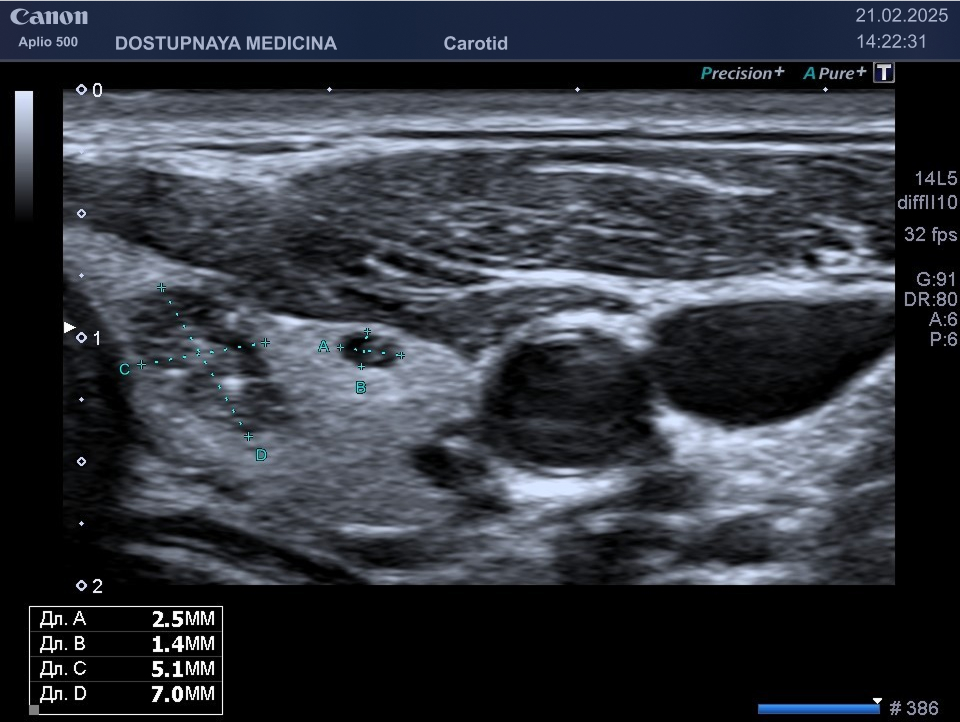The image size is (960, 722).
Task: Select caliper label D on the image
Action: [261, 456]
